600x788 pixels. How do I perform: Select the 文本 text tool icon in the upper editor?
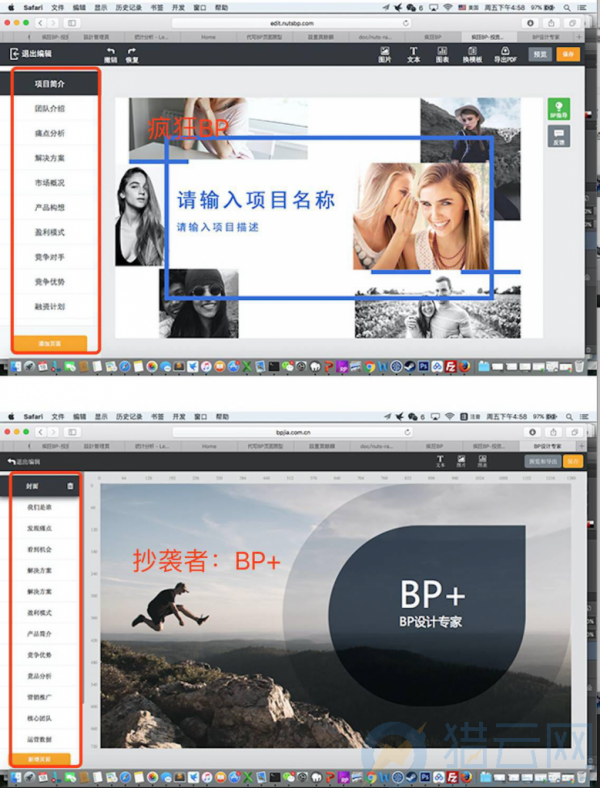point(414,51)
